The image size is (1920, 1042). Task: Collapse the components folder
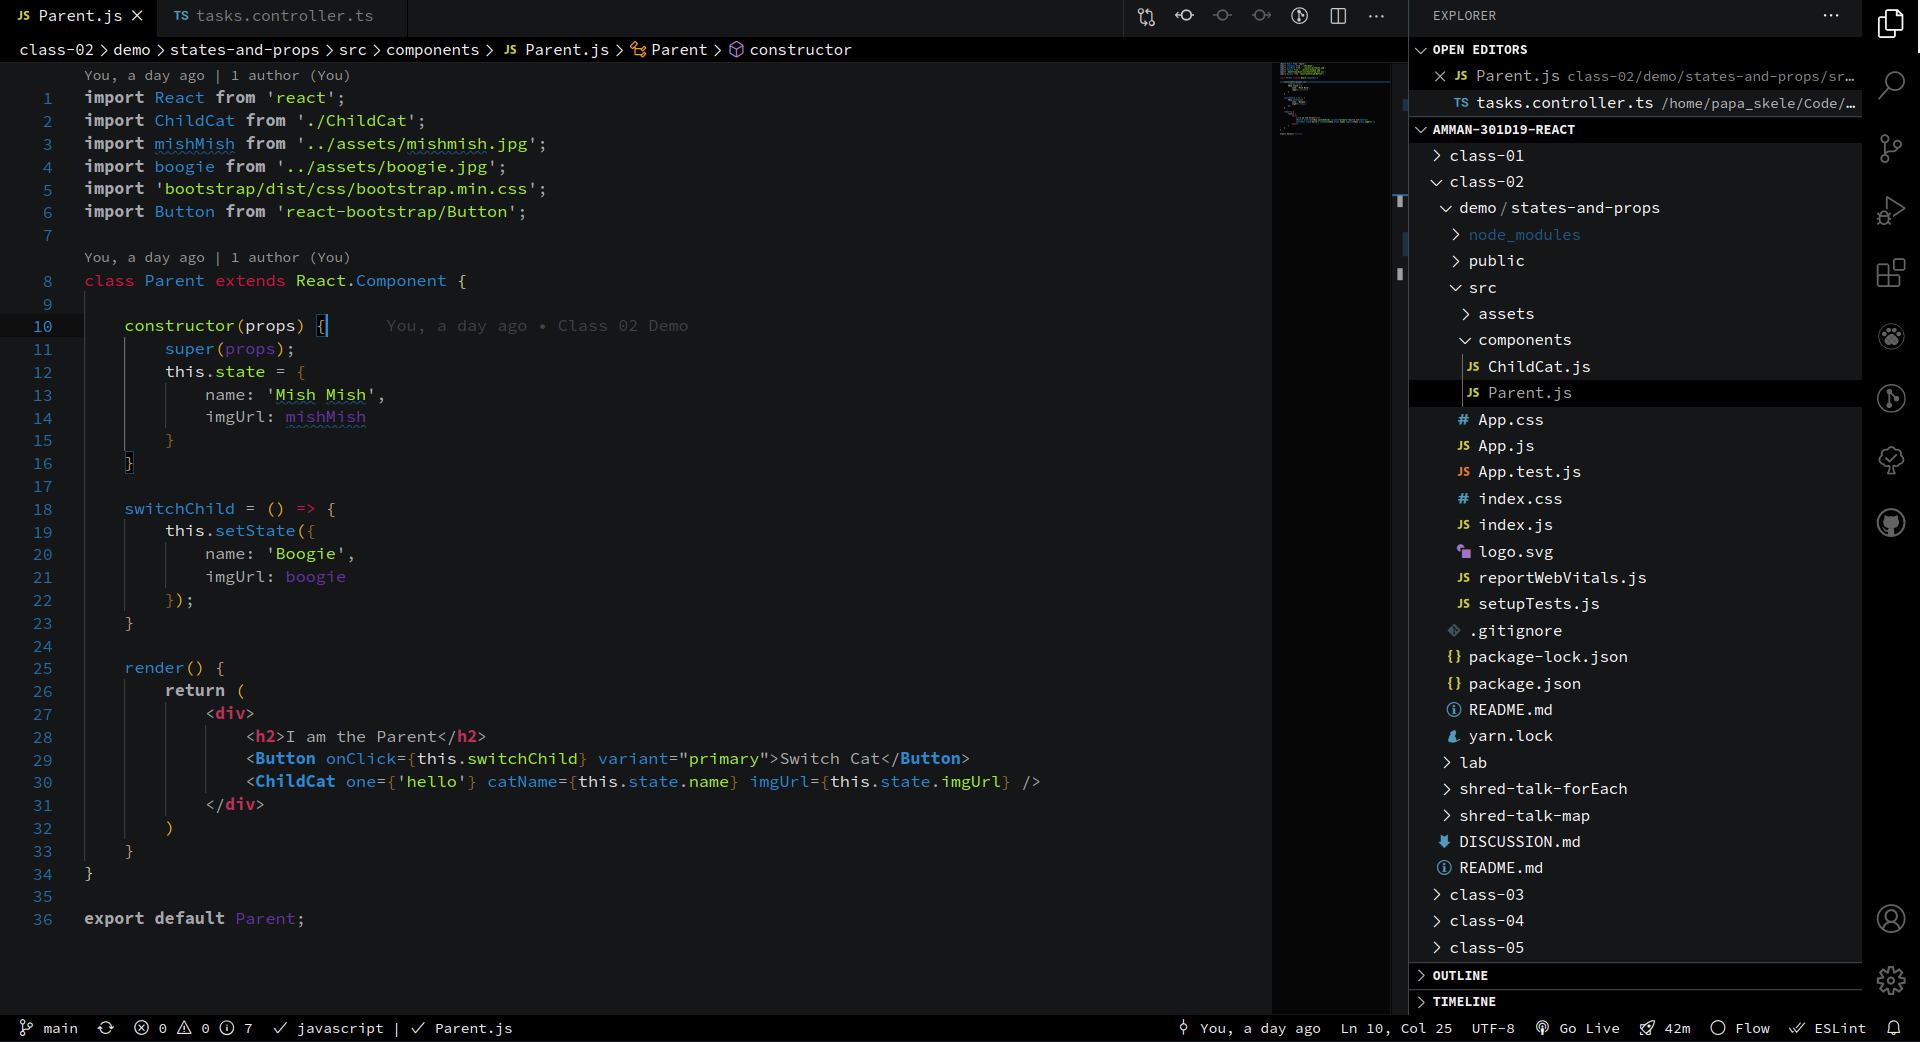point(1635,340)
